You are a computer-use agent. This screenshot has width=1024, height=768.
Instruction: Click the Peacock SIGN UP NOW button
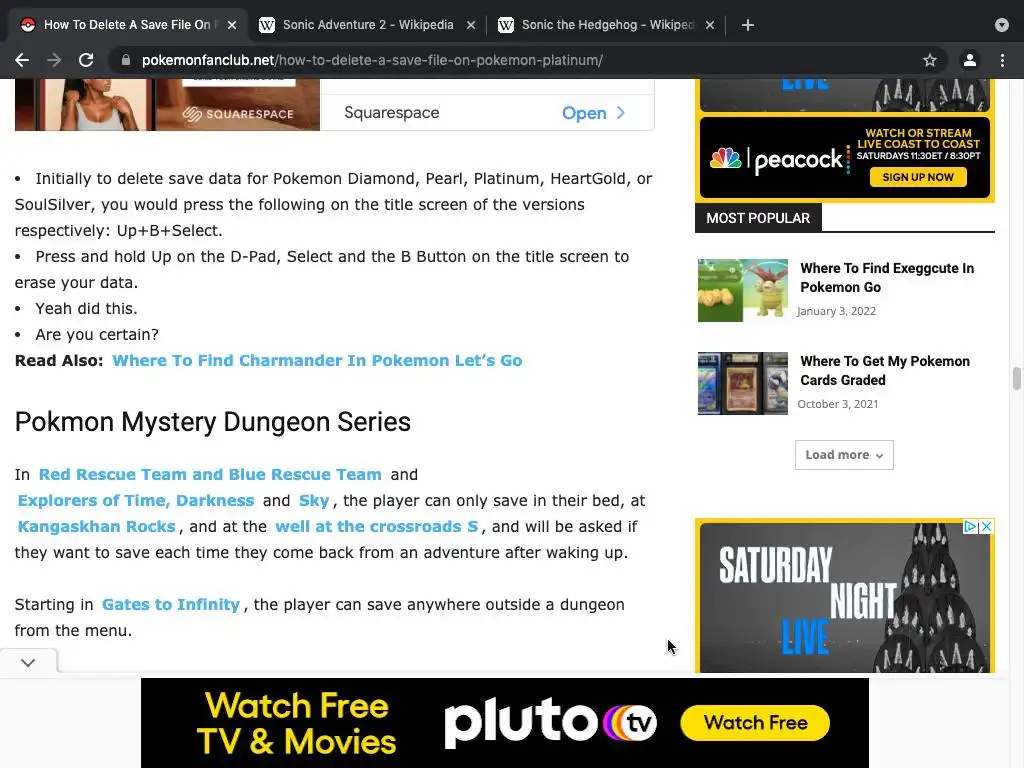[918, 177]
